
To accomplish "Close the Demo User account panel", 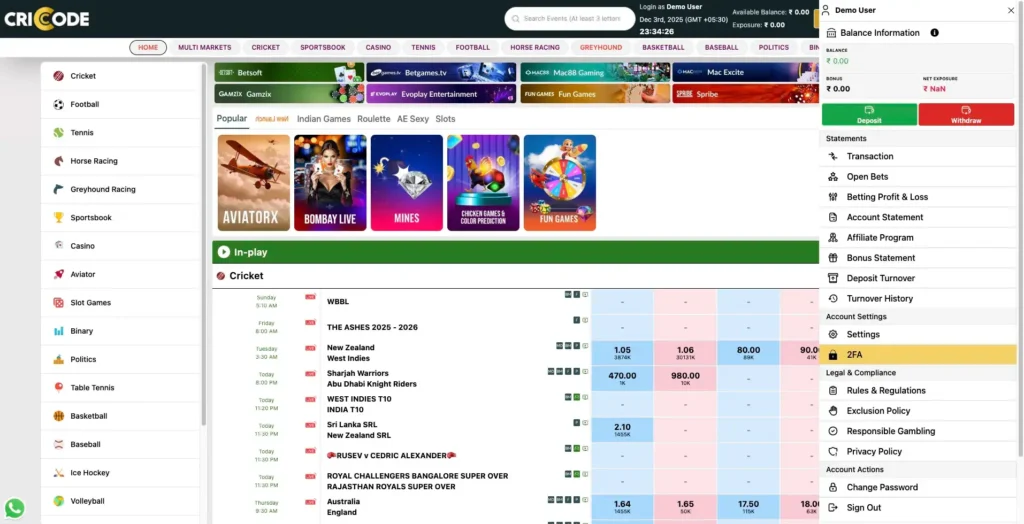I will tap(1010, 10).
